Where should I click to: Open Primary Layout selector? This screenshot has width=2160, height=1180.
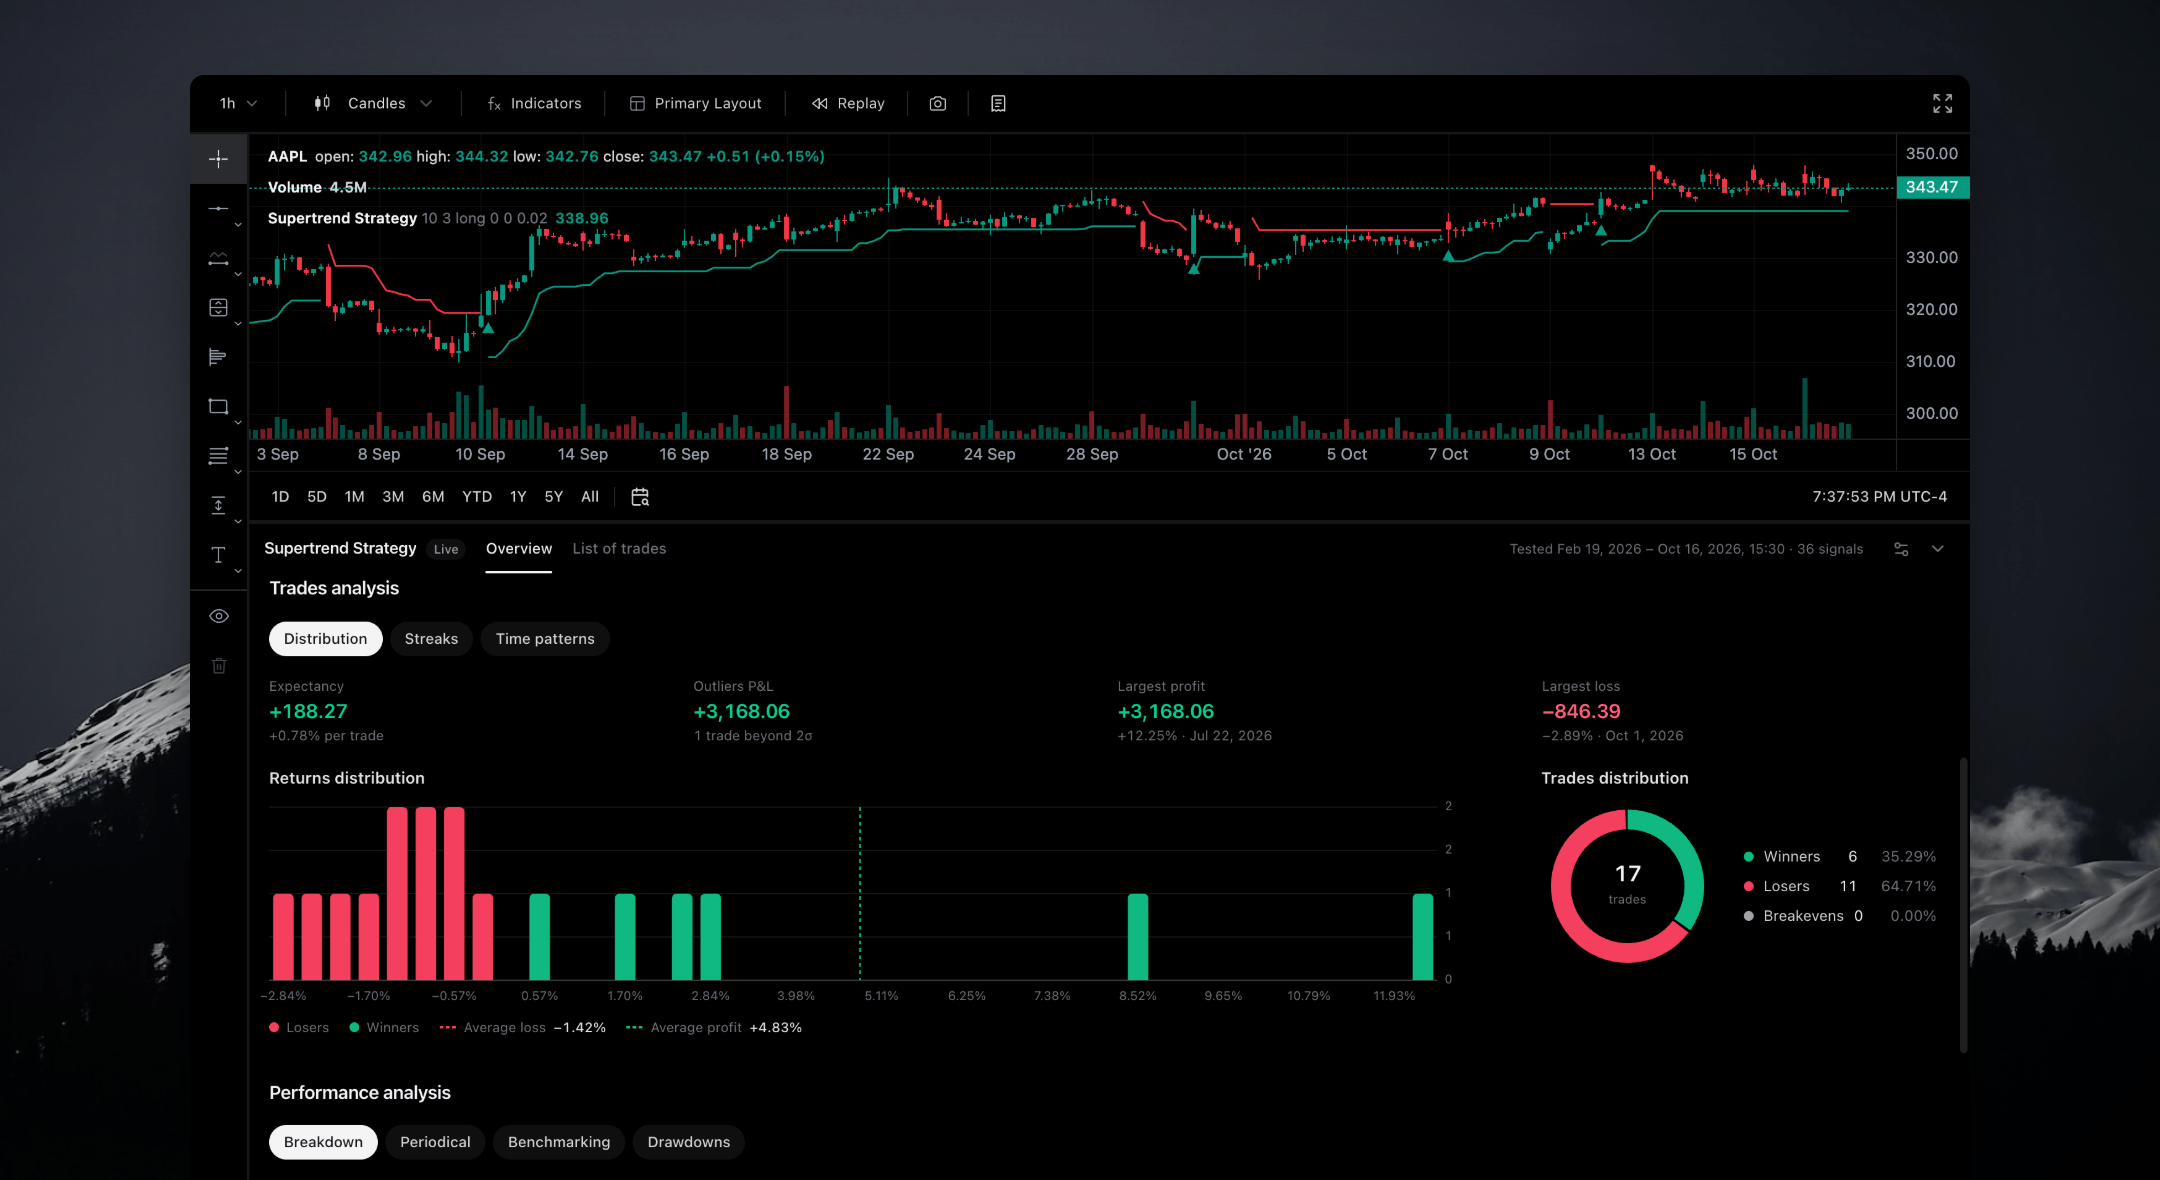(x=696, y=104)
